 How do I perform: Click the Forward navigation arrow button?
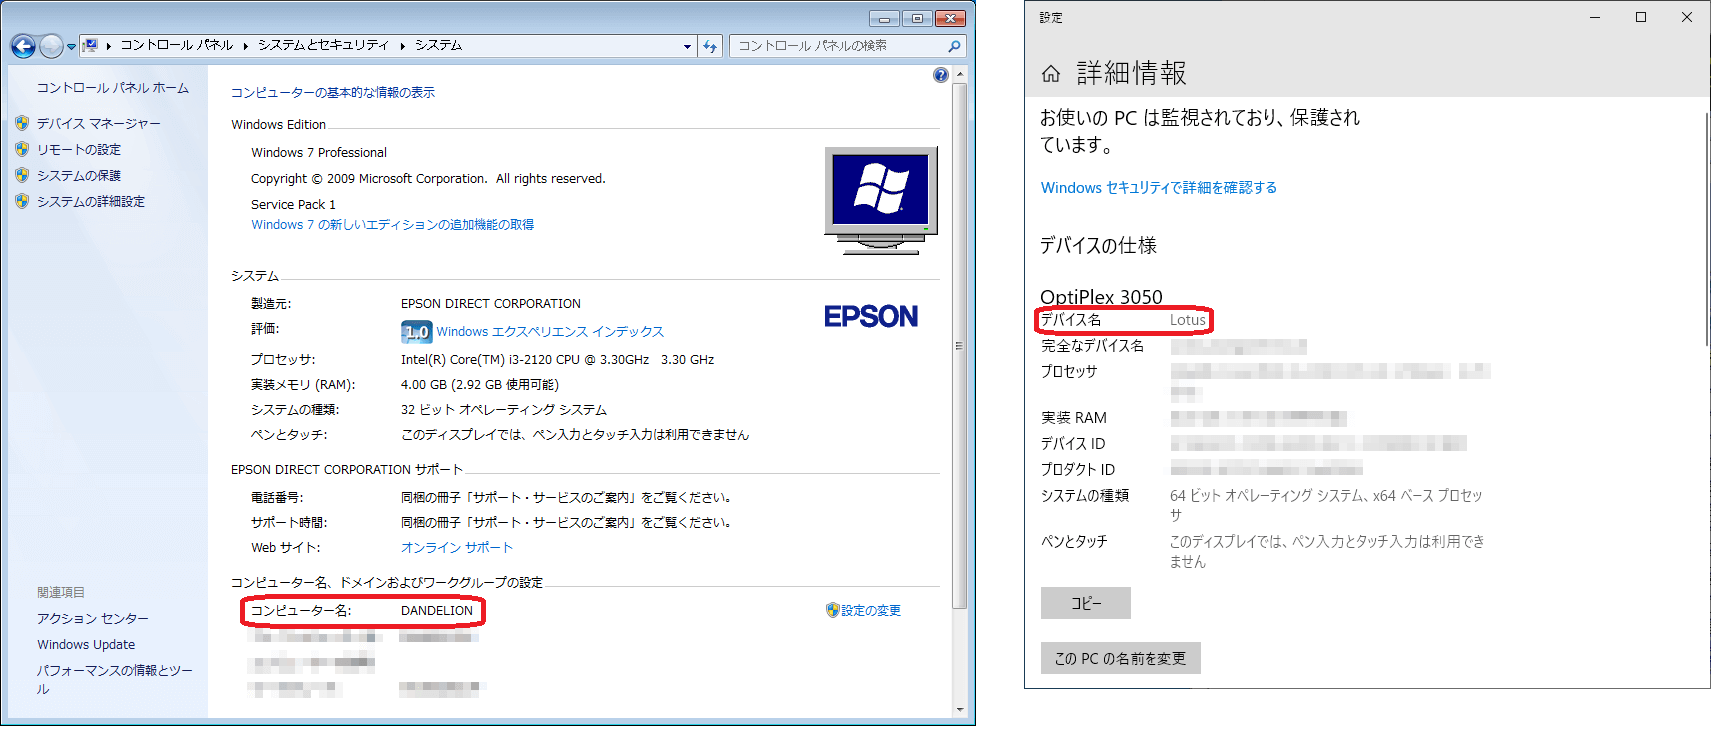(x=51, y=46)
